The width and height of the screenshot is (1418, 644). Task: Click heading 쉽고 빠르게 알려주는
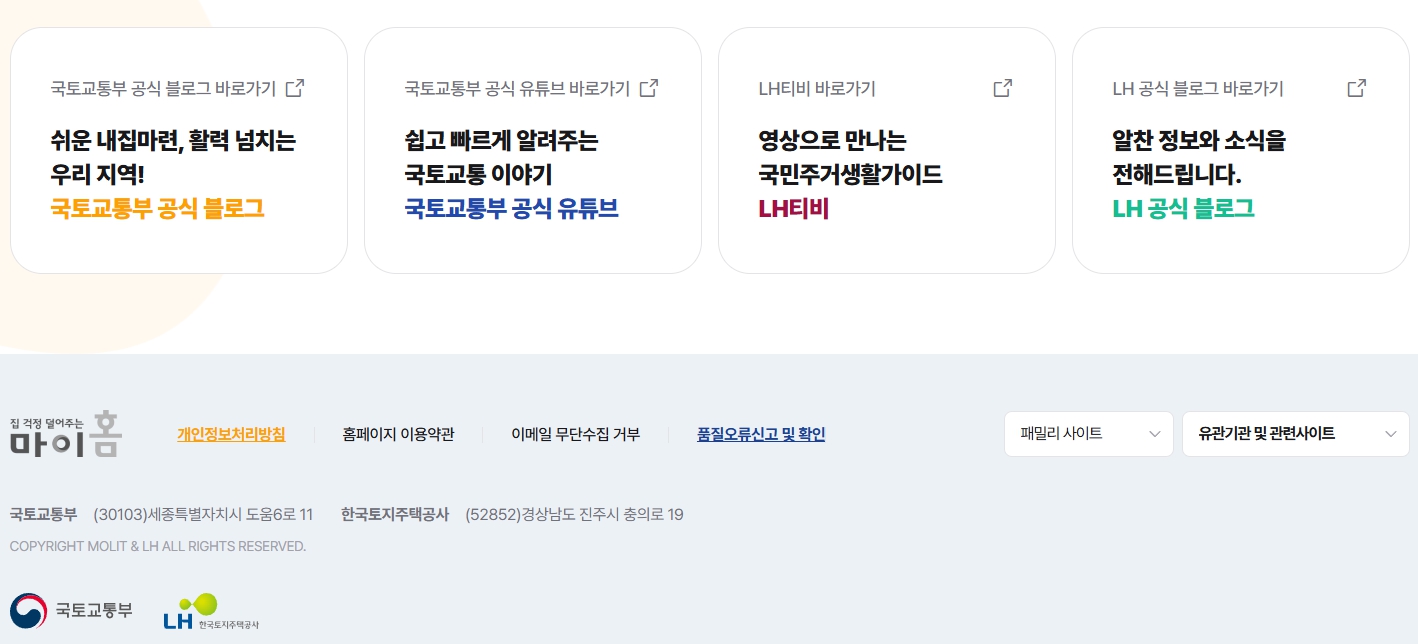click(501, 140)
